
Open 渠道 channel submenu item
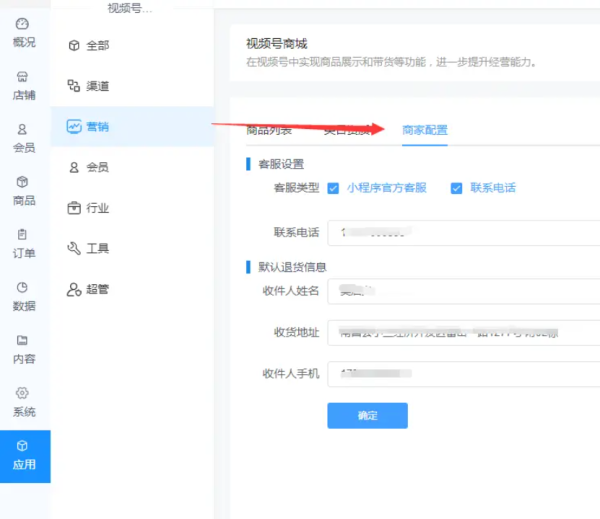97,86
